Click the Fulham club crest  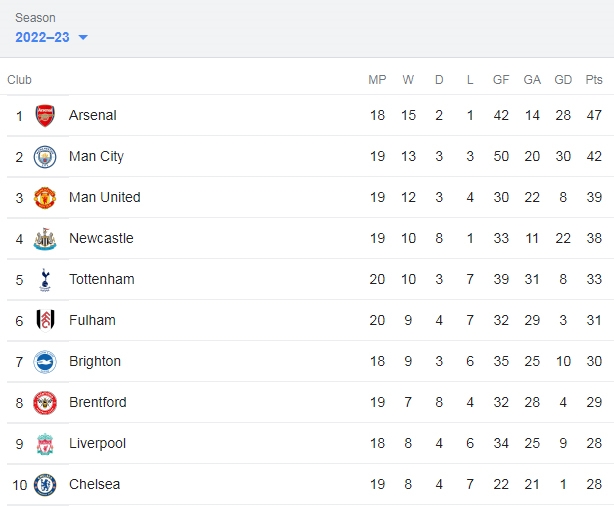(45, 321)
